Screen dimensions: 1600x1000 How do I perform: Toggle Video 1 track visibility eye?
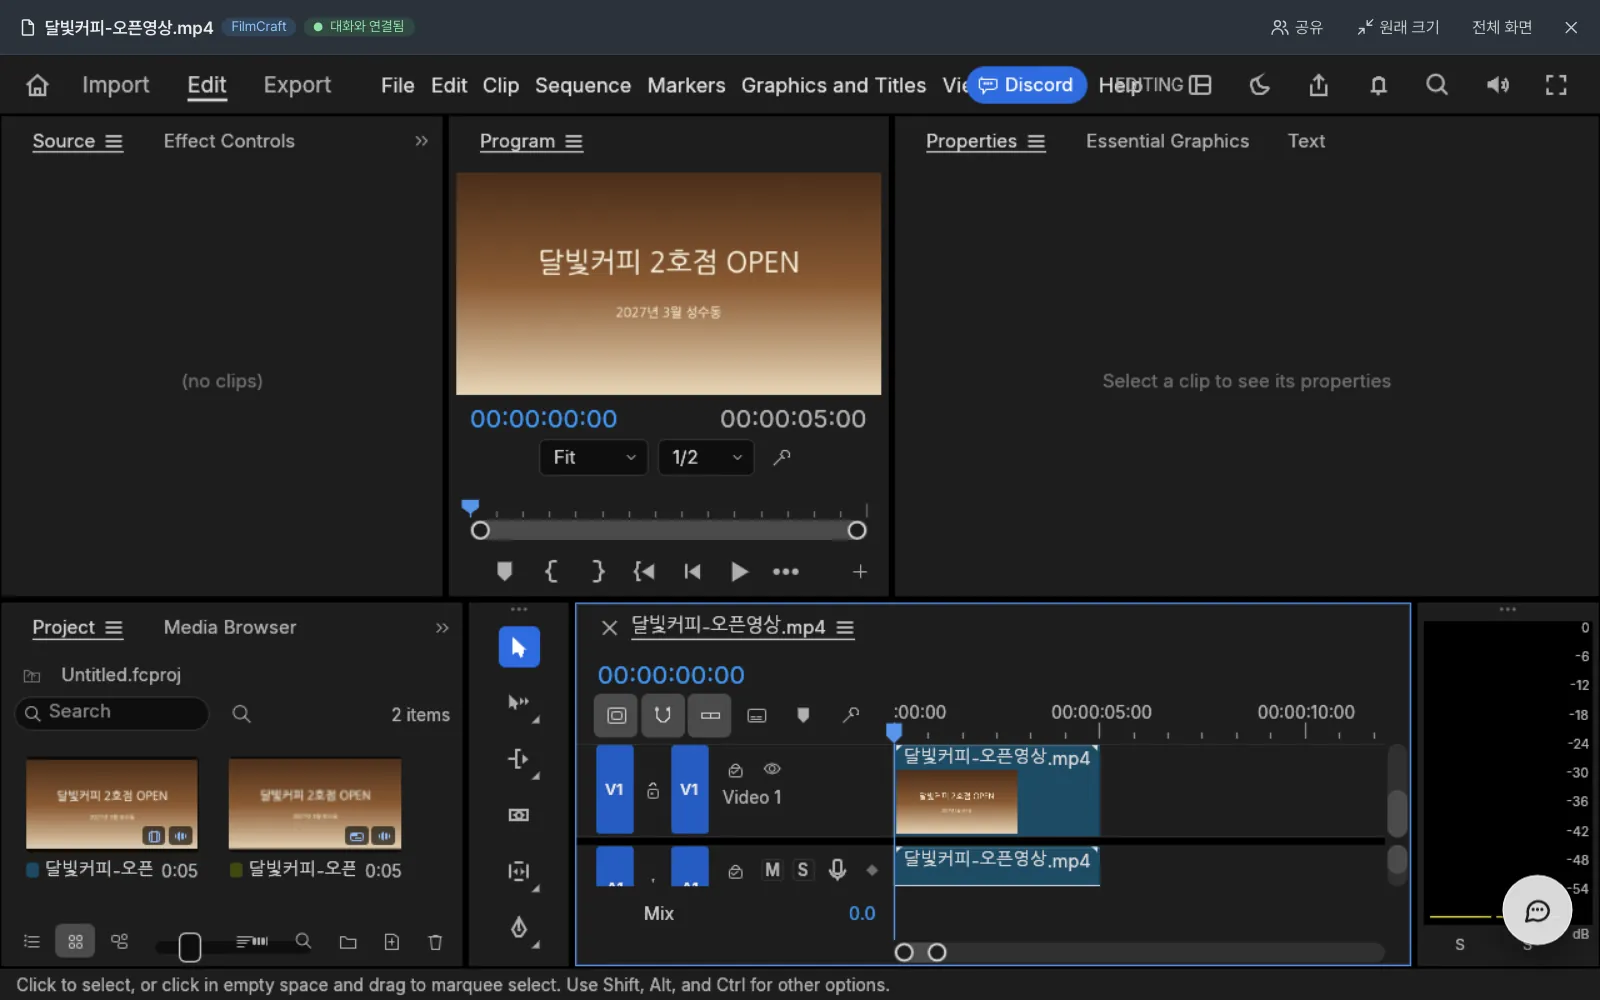pyautogui.click(x=772, y=769)
